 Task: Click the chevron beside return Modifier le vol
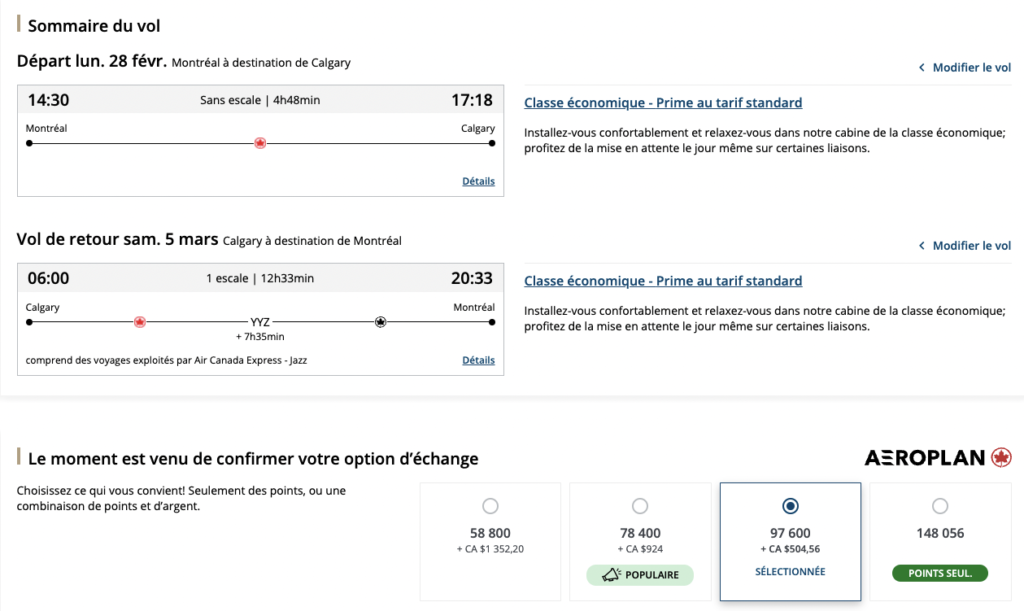[x=921, y=246]
